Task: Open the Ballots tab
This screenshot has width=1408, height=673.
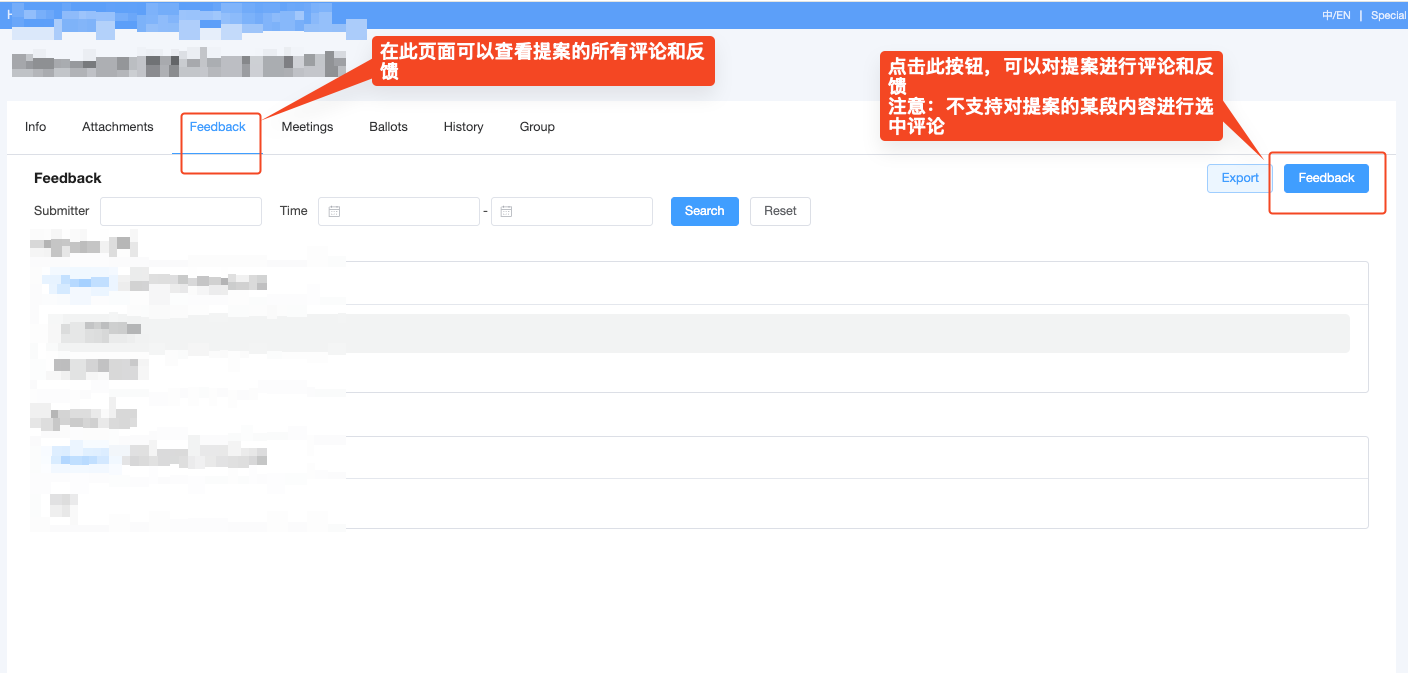Action: pyautogui.click(x=388, y=127)
